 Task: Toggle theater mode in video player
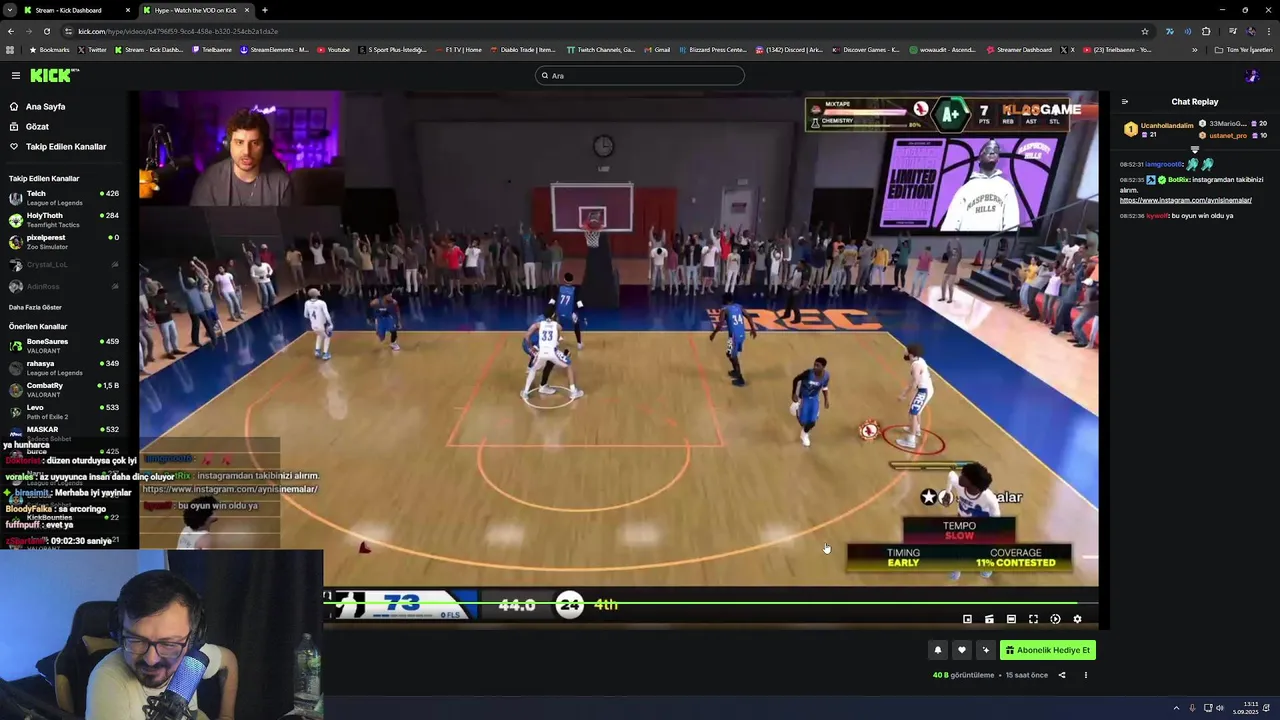point(1011,619)
